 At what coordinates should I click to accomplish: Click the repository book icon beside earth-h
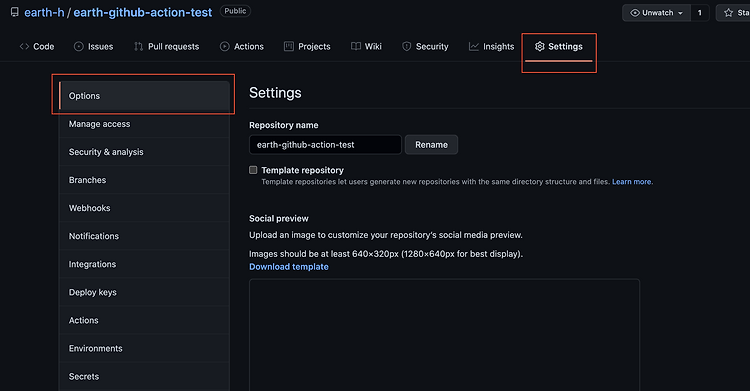click(x=15, y=12)
